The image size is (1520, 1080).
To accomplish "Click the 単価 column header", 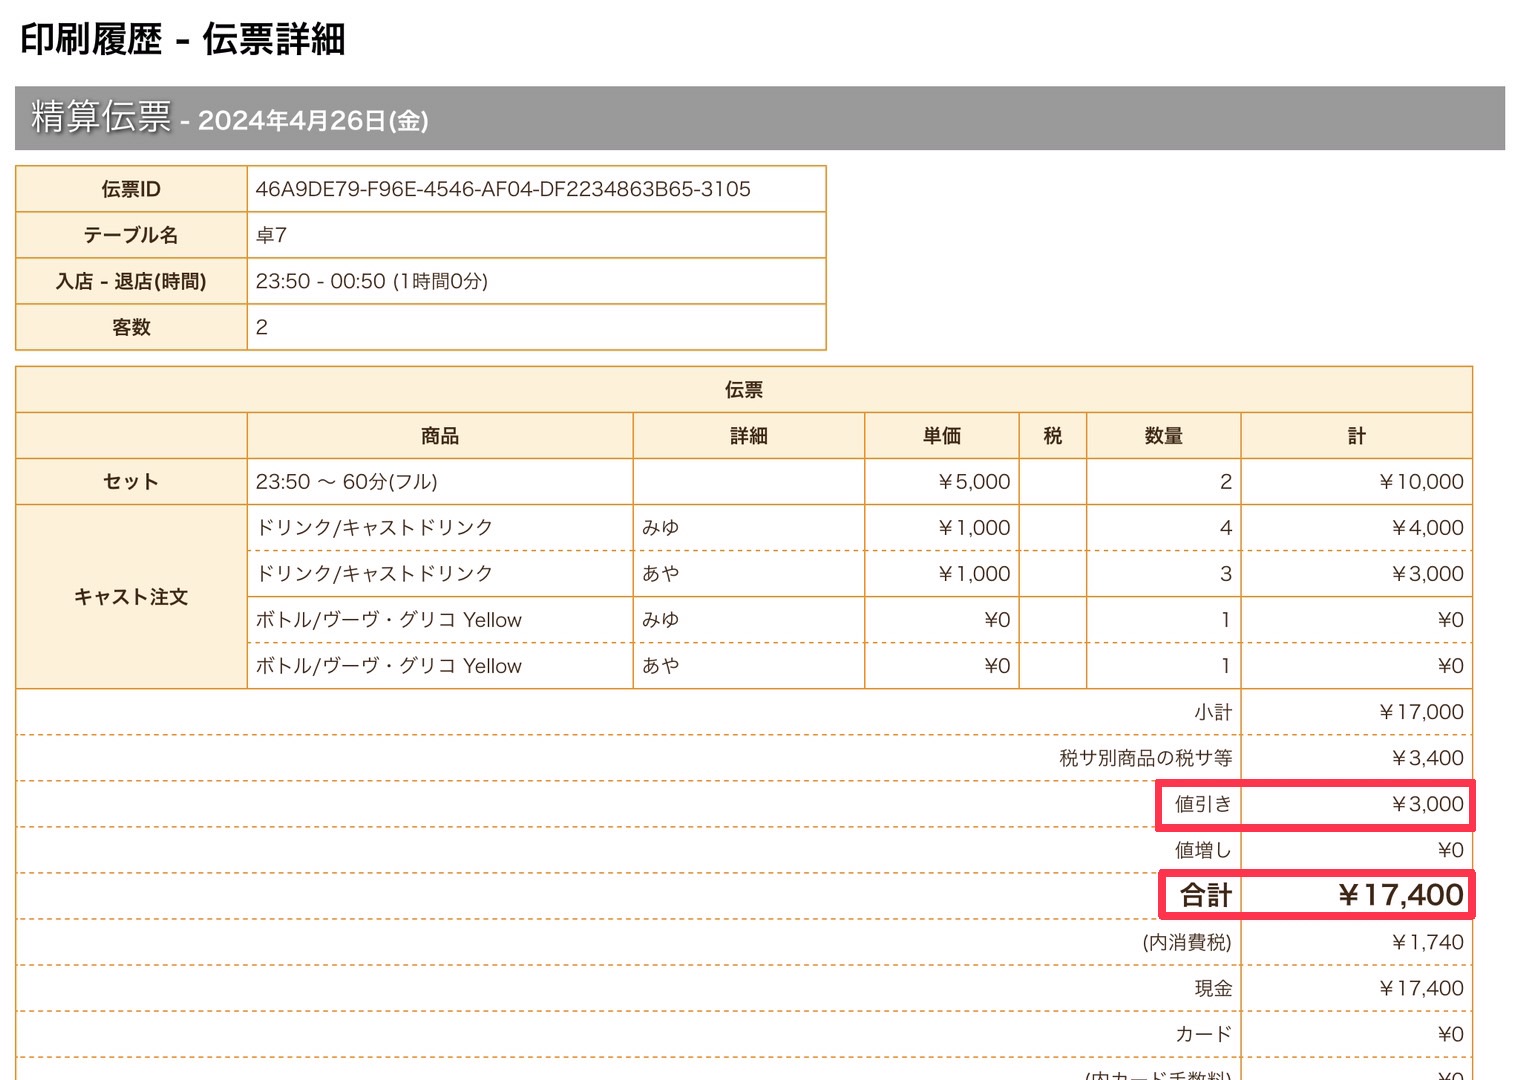I will (x=941, y=435).
